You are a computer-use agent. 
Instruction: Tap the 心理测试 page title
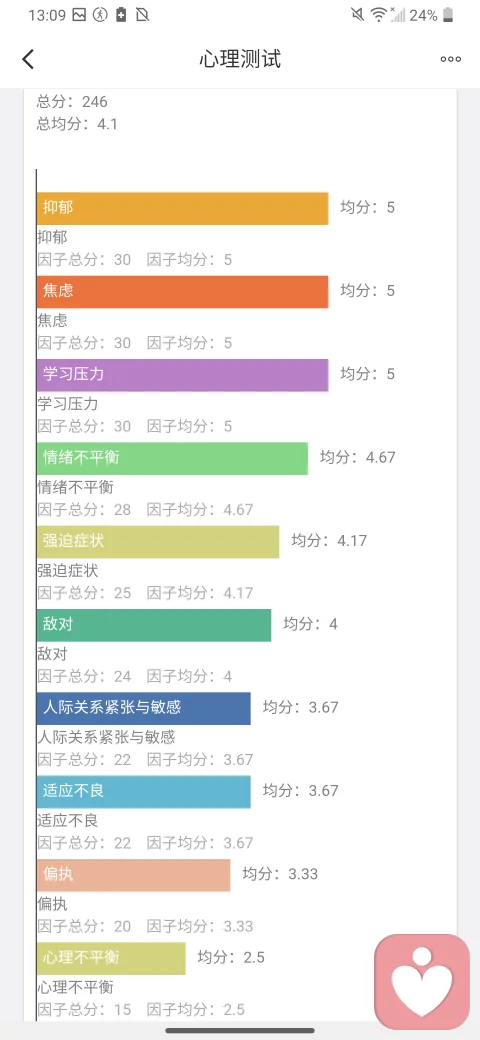(x=240, y=59)
